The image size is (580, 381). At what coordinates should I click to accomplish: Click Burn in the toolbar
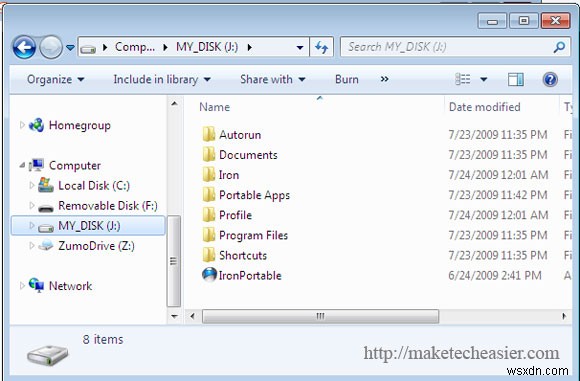[x=347, y=79]
